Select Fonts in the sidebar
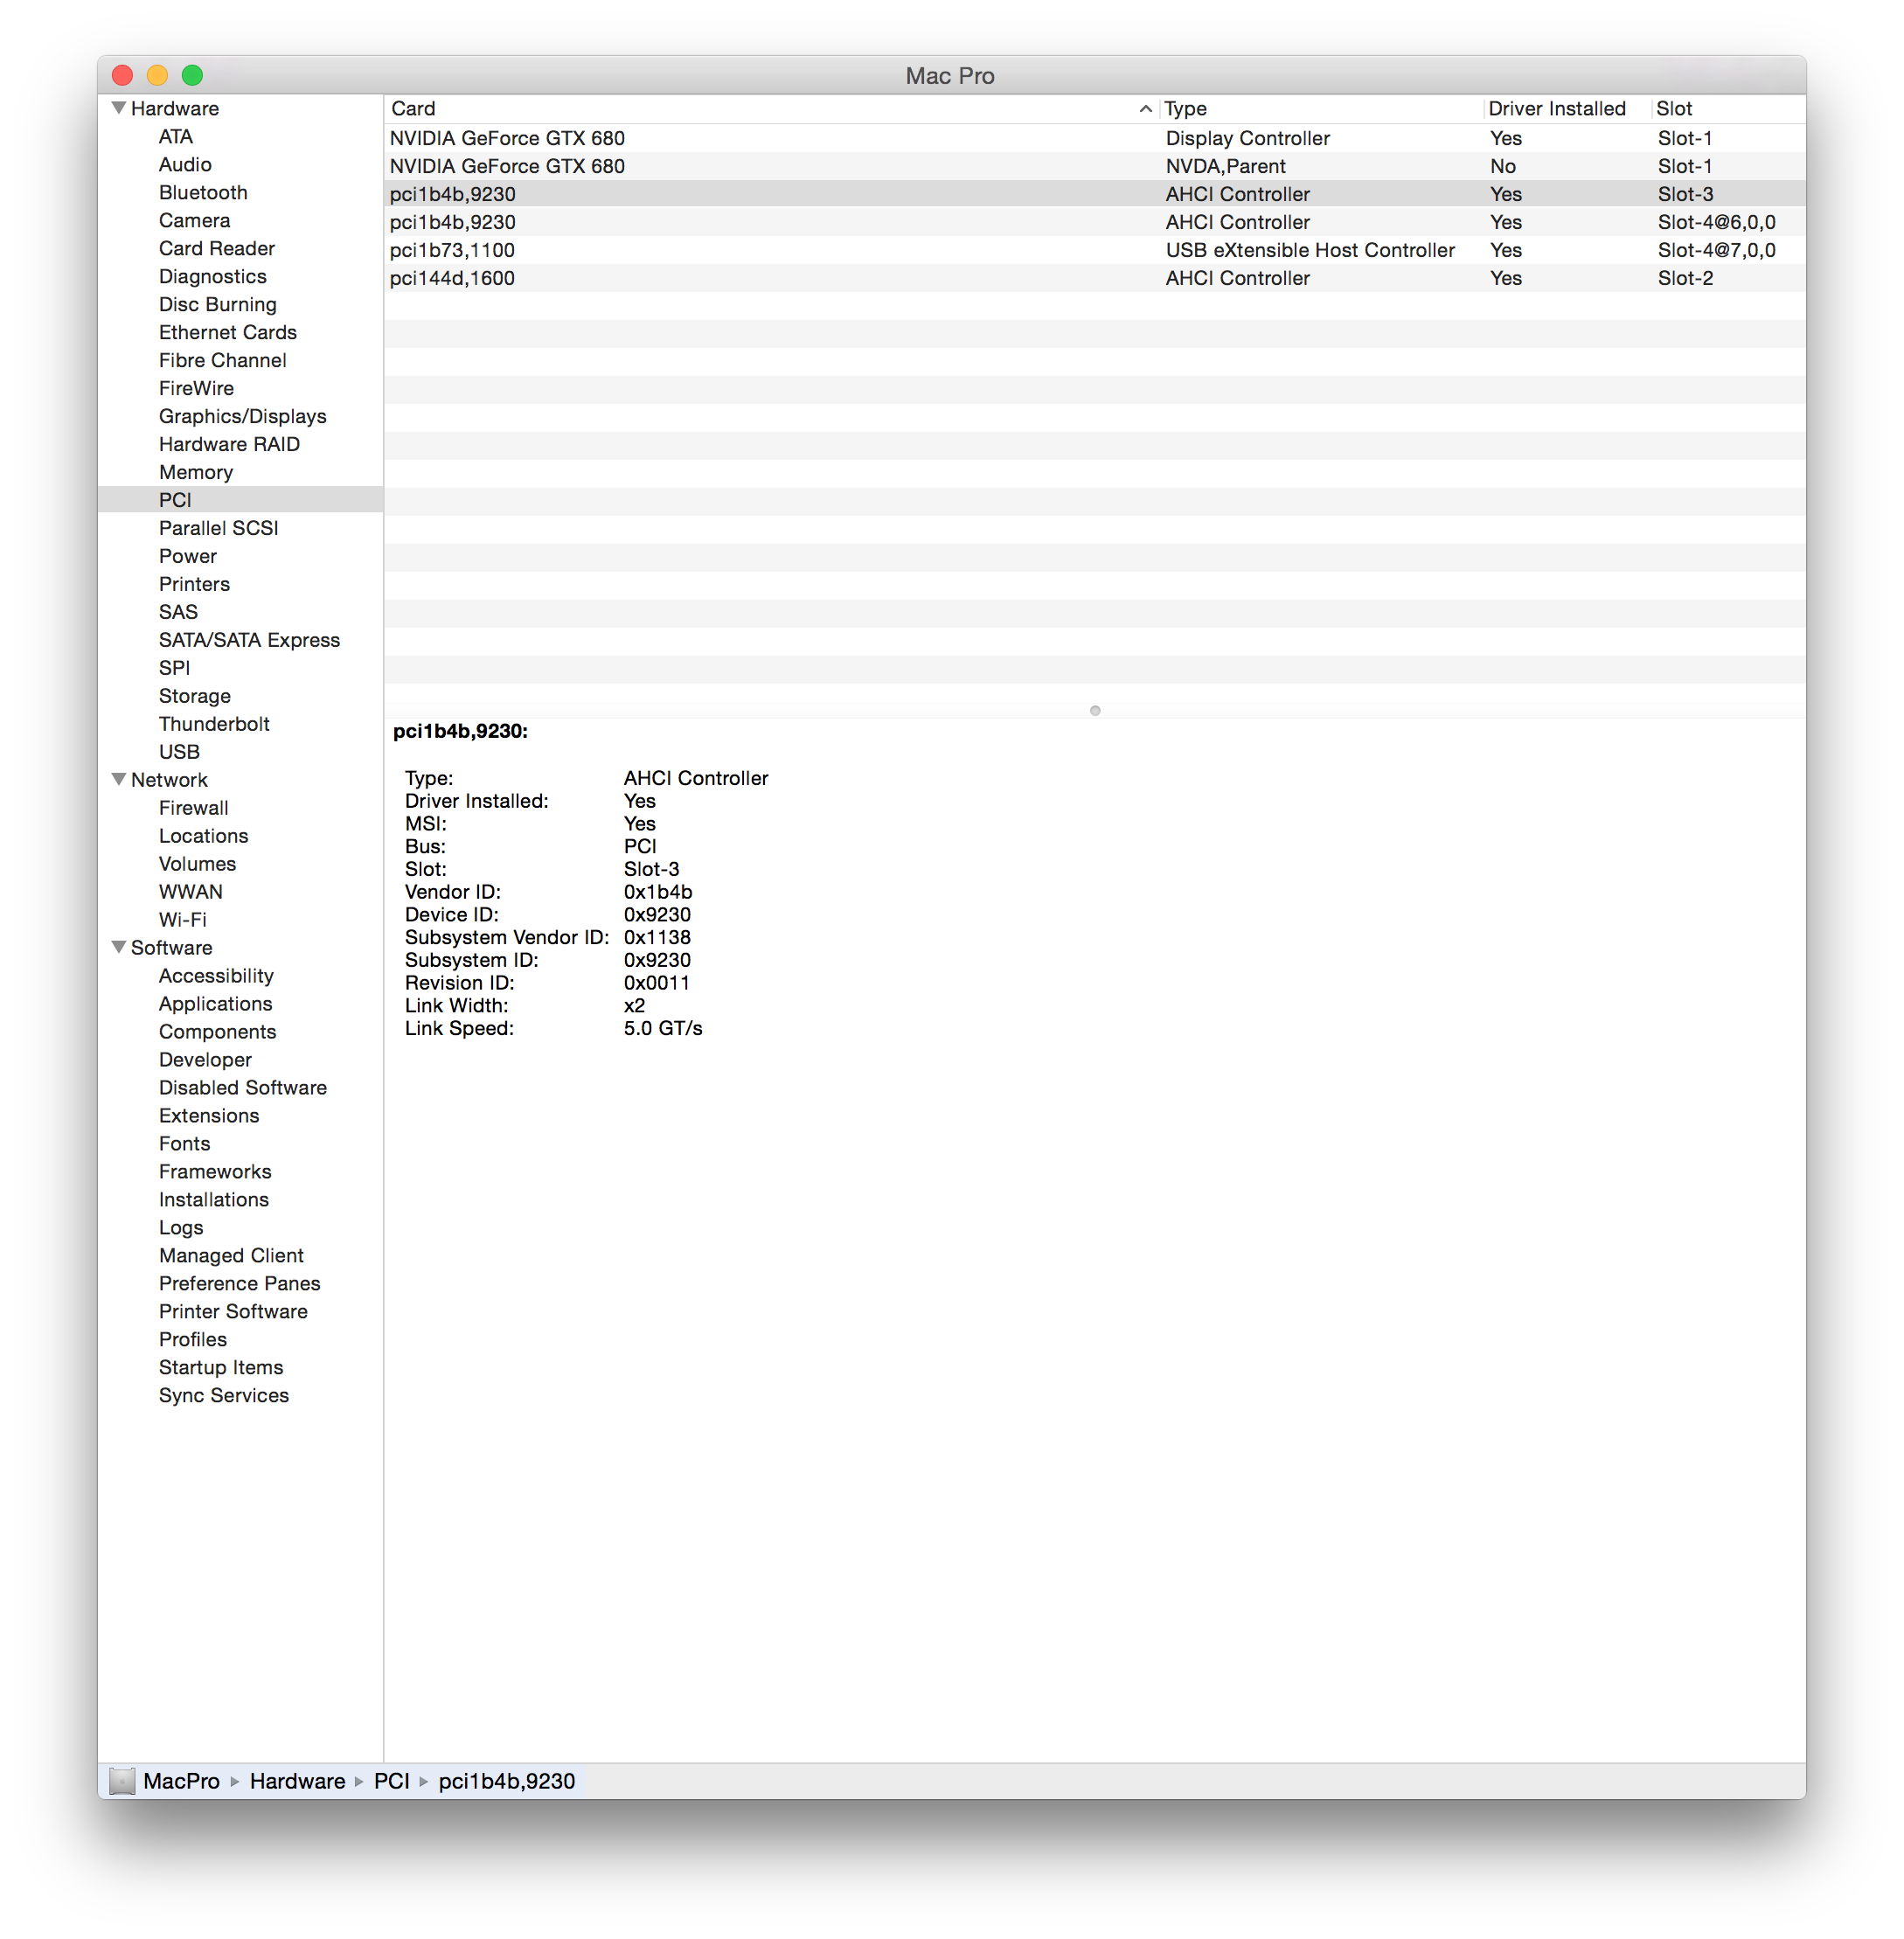1904x1939 pixels. tap(185, 1145)
